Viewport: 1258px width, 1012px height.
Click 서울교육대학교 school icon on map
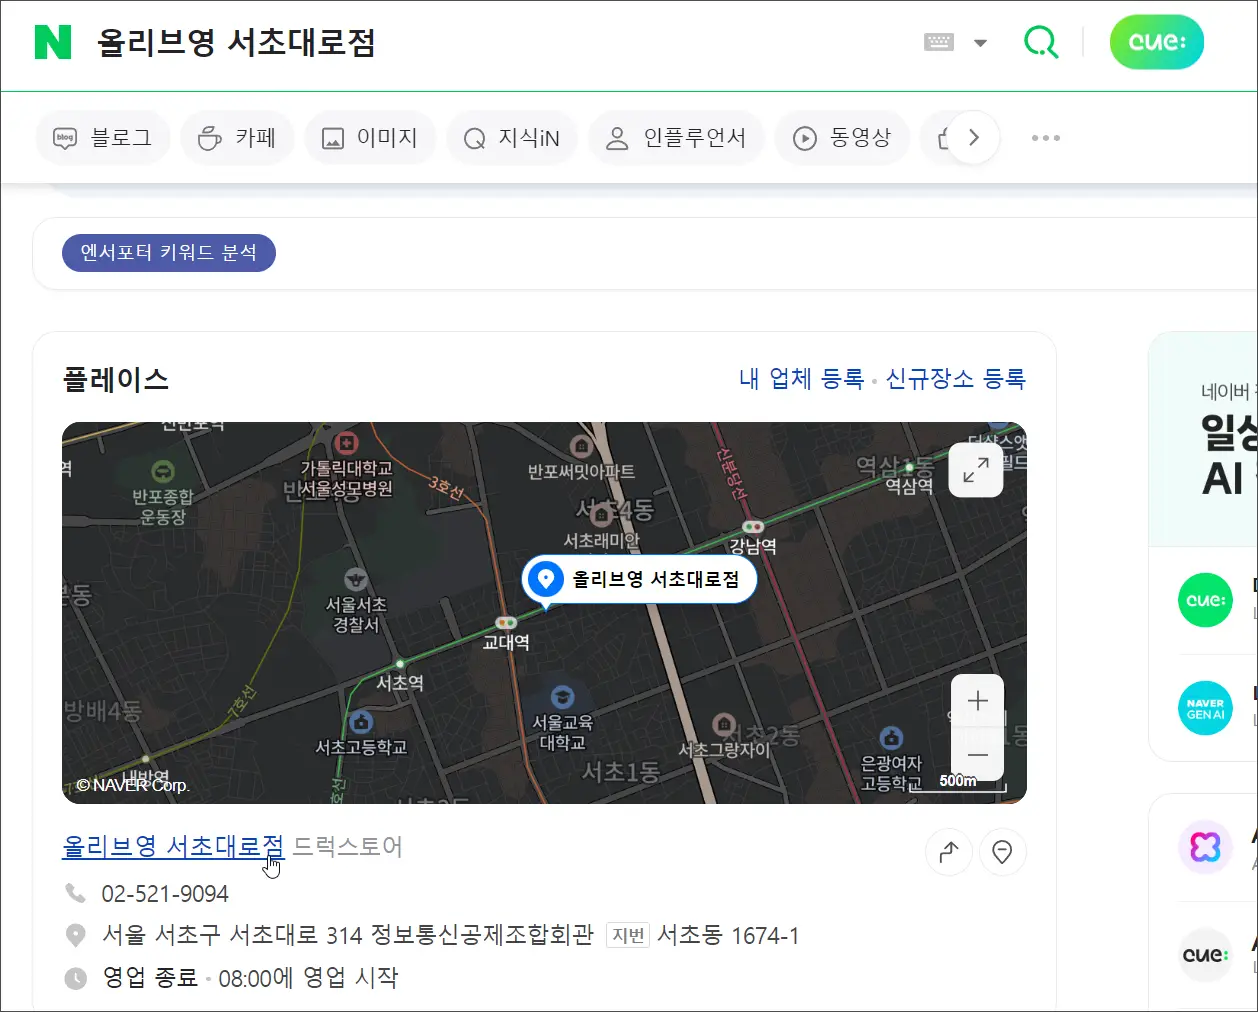point(563,697)
